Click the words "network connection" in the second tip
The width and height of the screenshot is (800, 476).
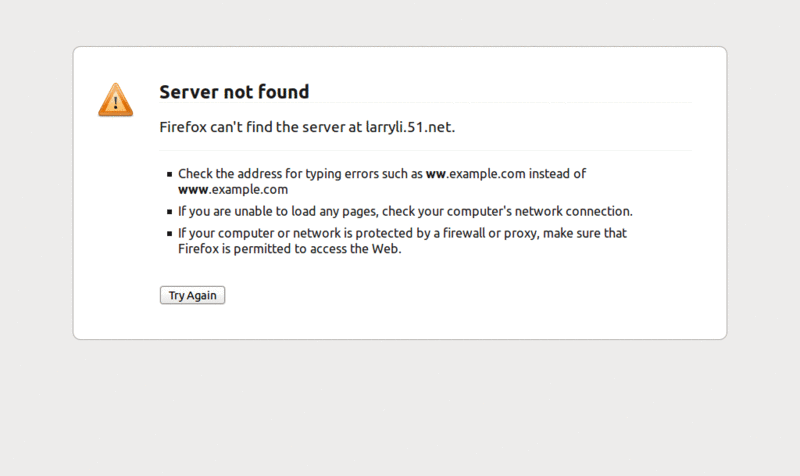tap(576, 211)
